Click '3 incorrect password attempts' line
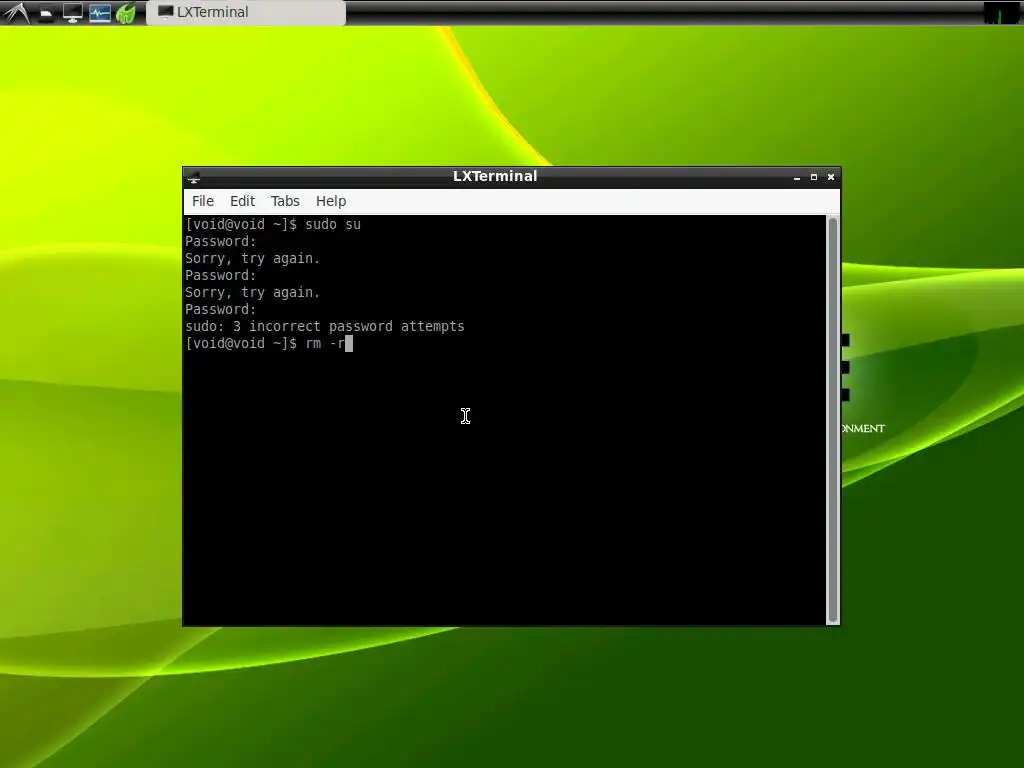This screenshot has height=768, width=1024. 325,327
